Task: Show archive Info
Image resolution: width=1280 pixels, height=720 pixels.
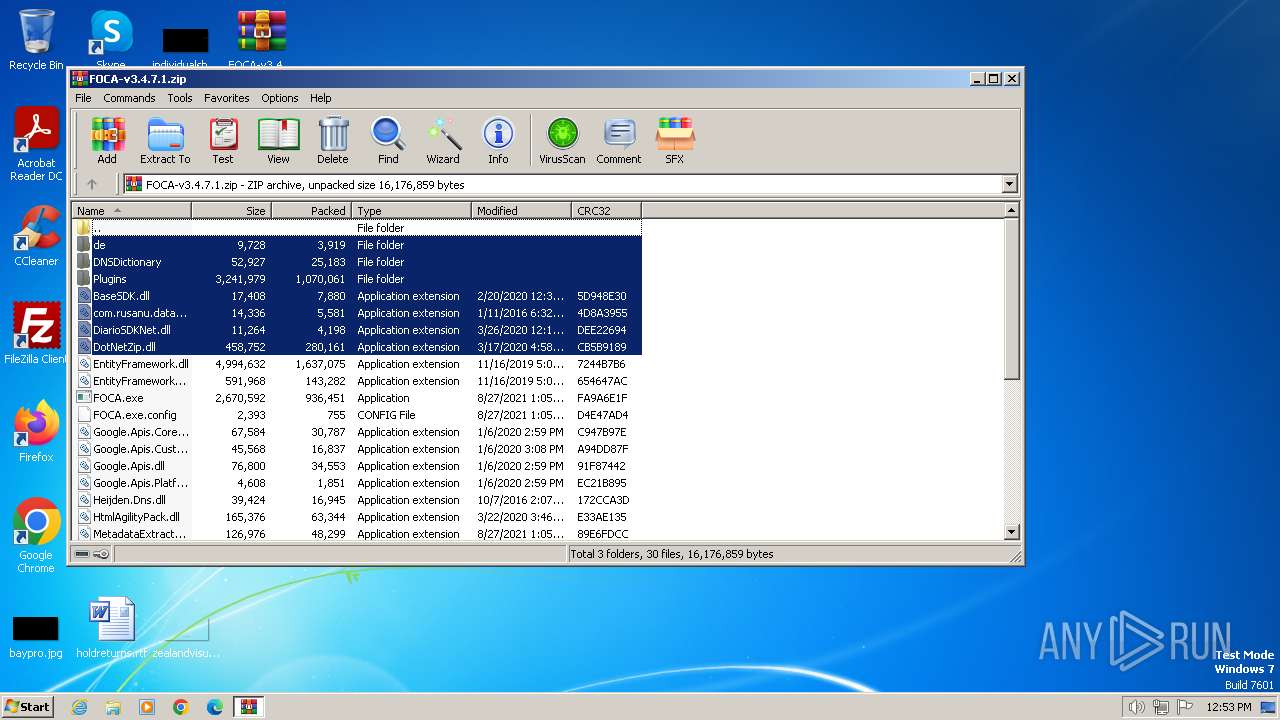Action: coord(498,141)
